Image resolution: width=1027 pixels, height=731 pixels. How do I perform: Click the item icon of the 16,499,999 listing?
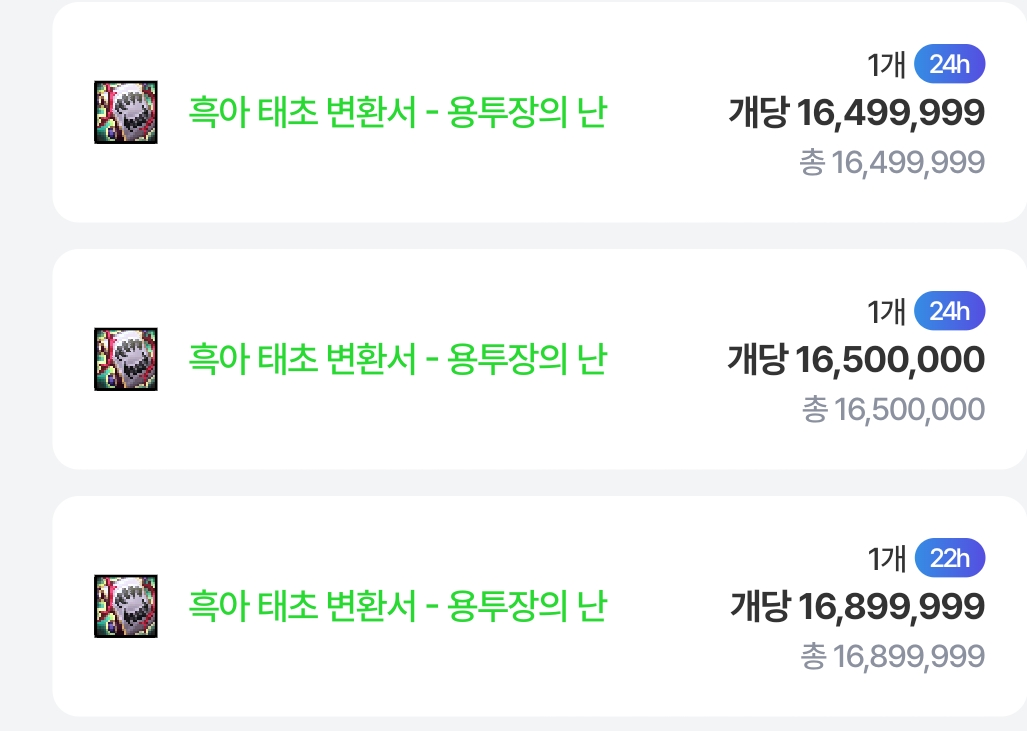(x=126, y=112)
